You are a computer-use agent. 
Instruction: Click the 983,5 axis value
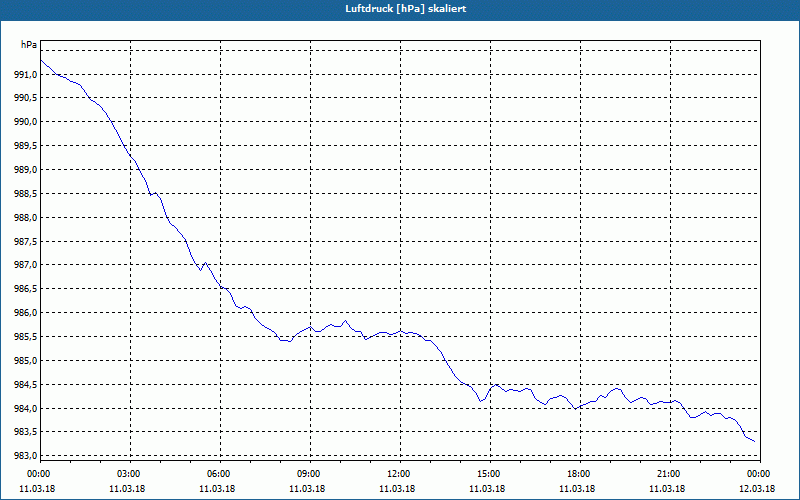(26, 432)
